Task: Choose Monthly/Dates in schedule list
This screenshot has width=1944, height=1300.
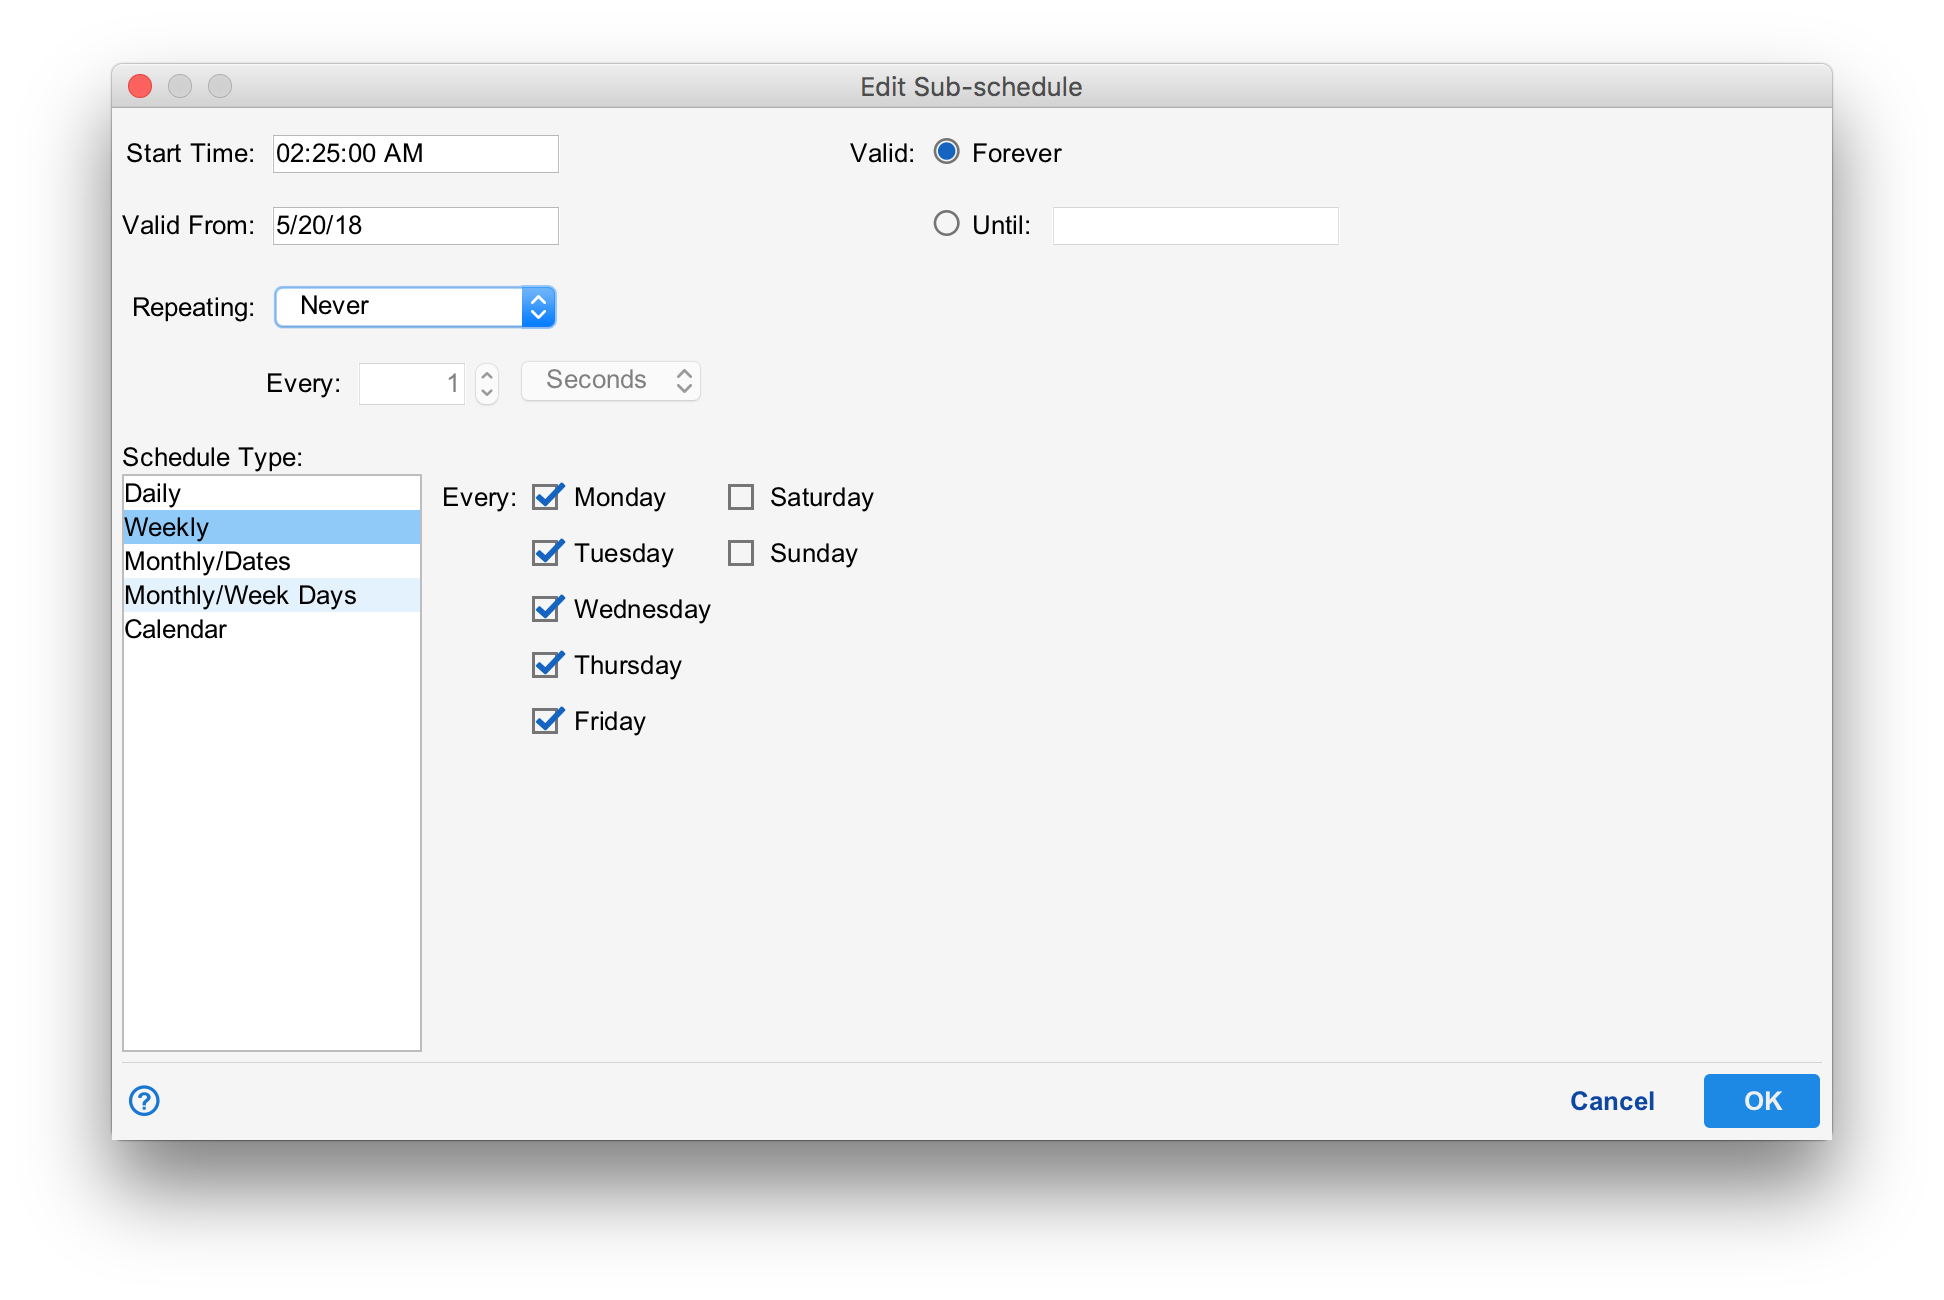Action: click(x=270, y=561)
